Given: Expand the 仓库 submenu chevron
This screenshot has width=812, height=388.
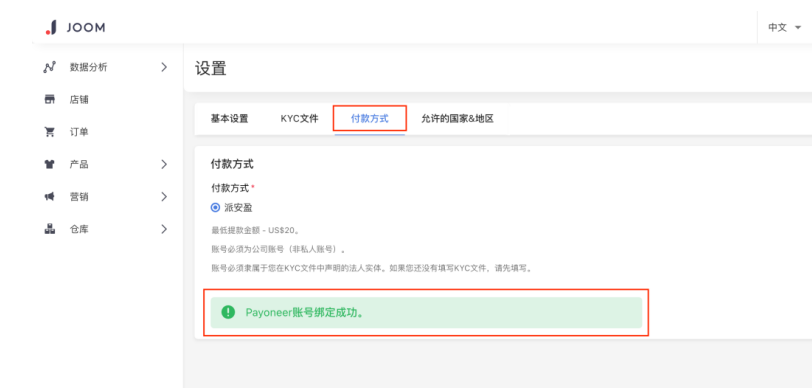Looking at the screenshot, I should pos(164,229).
